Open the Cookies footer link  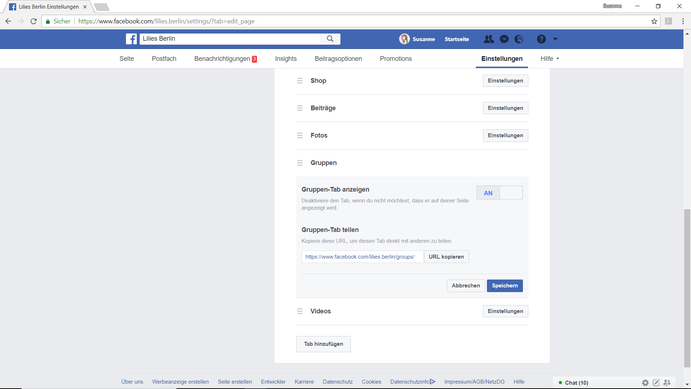372,382
